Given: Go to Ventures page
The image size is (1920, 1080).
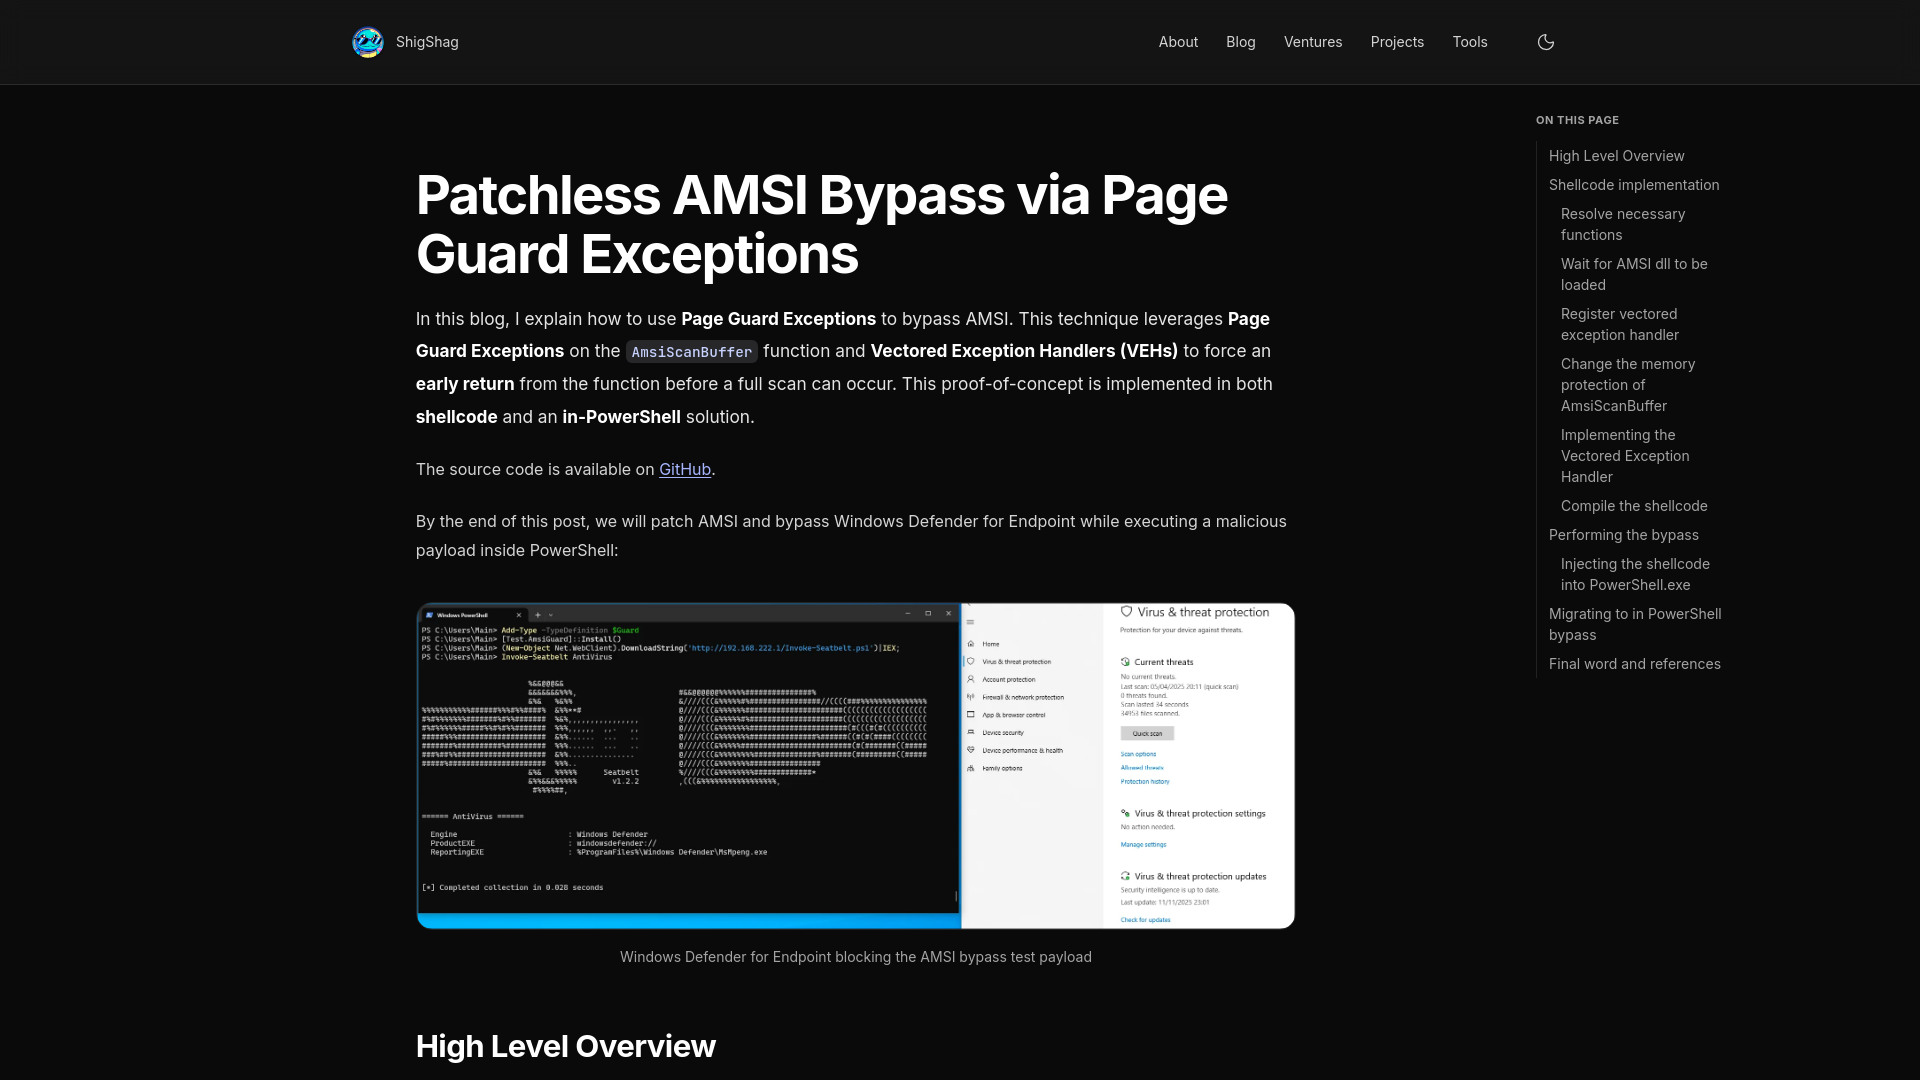Looking at the screenshot, I should tap(1313, 42).
